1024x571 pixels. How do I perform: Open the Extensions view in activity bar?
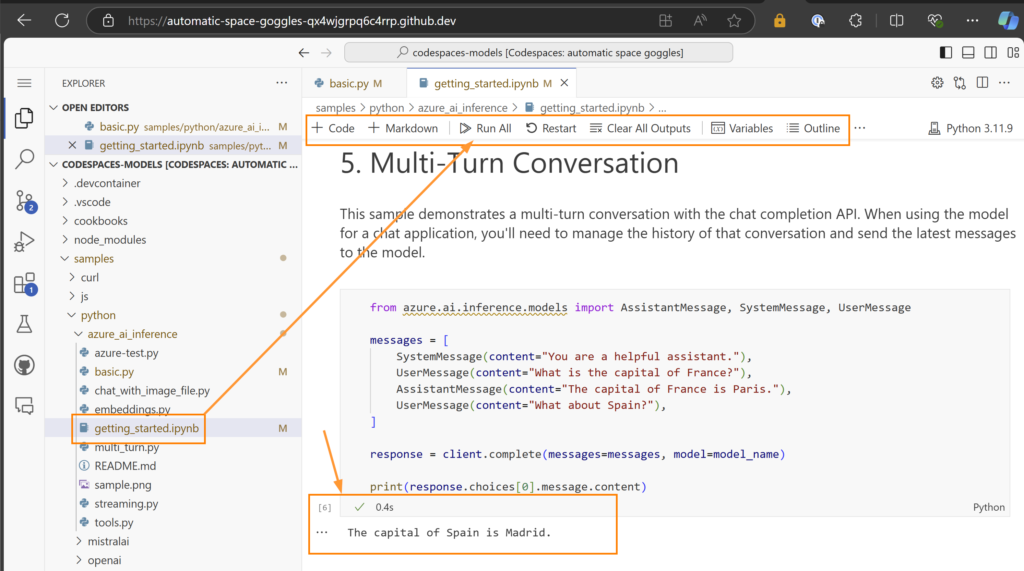[x=25, y=284]
